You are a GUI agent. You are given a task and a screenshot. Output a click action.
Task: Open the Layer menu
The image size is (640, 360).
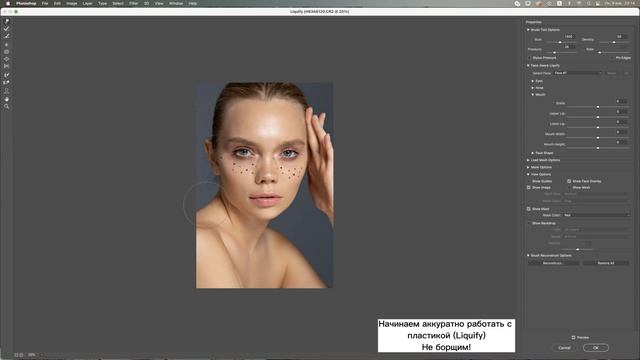(88, 3)
